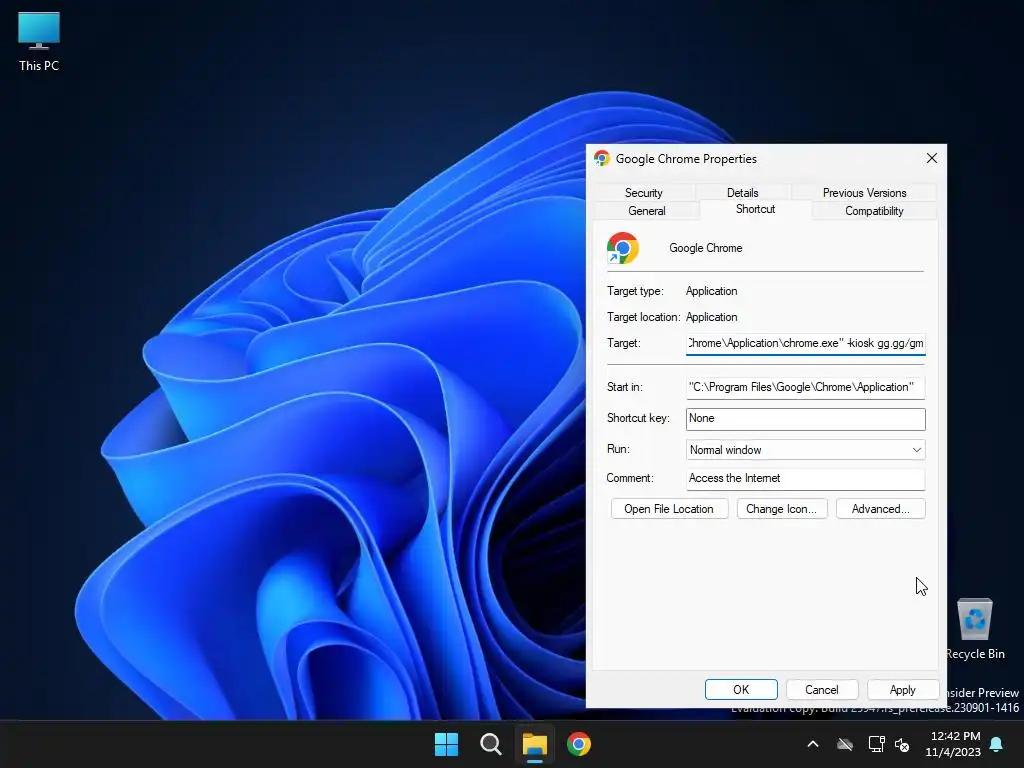Click the OneDrive cloud tray icon
This screenshot has height=768, width=1024.
(845, 744)
